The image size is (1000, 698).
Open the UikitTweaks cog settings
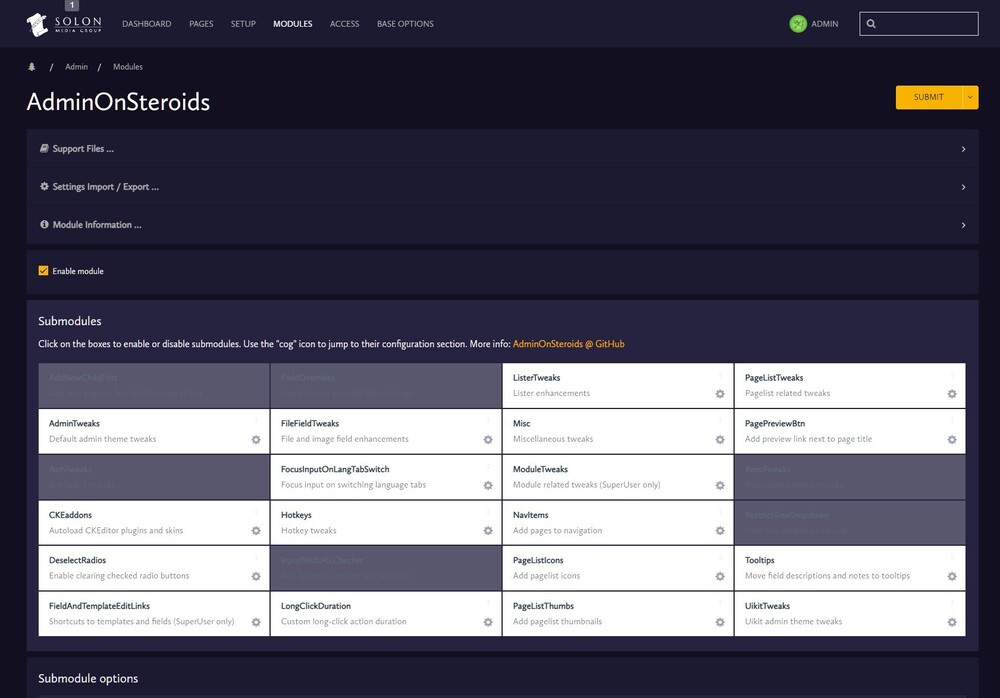951,622
